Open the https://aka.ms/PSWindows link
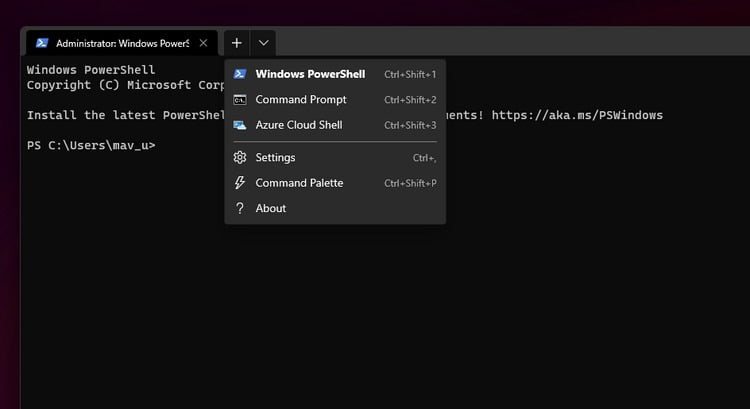Viewport: 750px width, 409px height. pyautogui.click(x=577, y=115)
